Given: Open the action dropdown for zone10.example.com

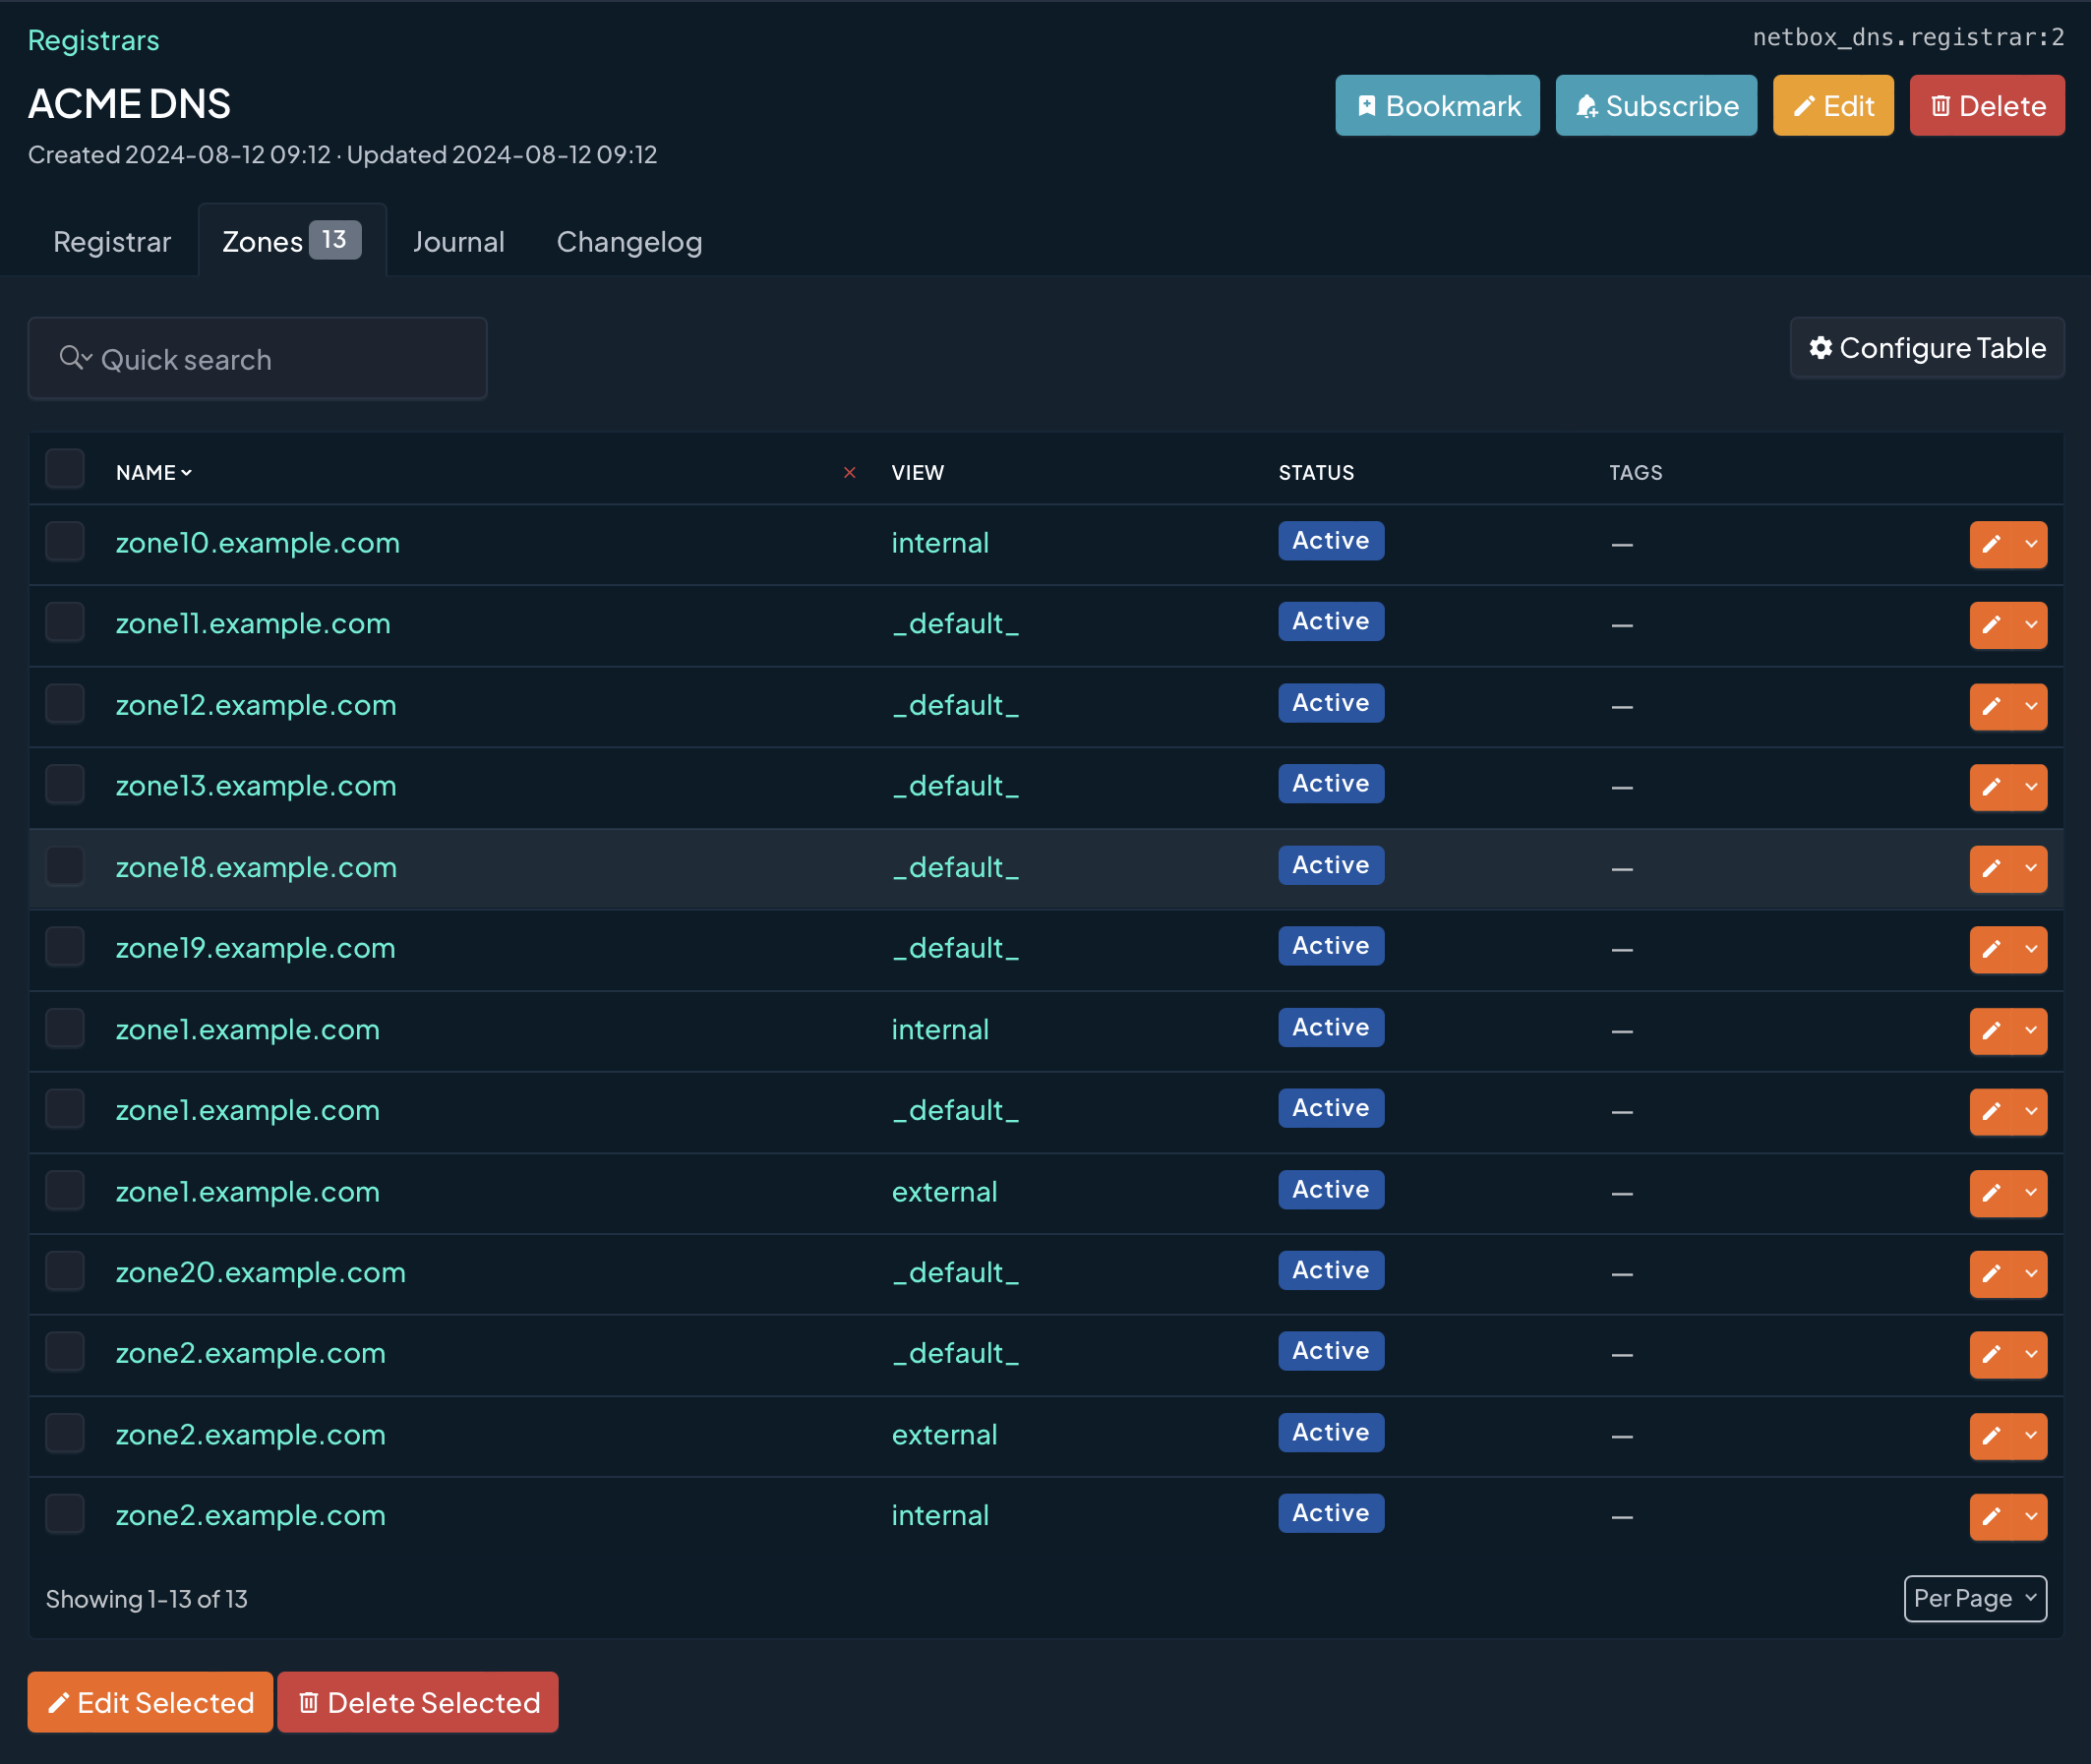Looking at the screenshot, I should pyautogui.click(x=2031, y=544).
